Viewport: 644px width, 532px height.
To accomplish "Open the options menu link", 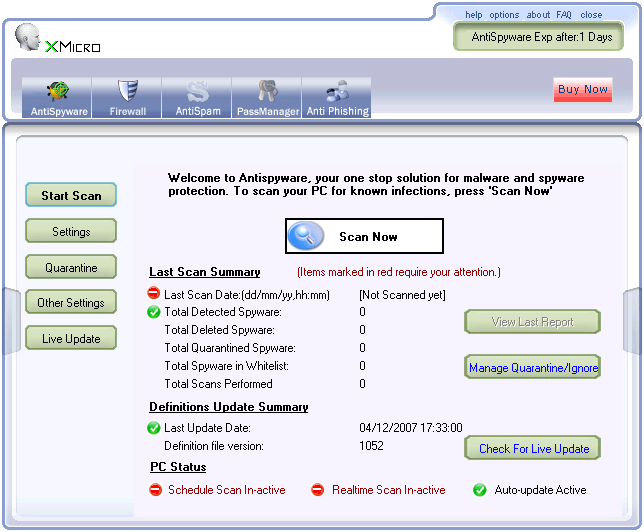I will coord(504,15).
